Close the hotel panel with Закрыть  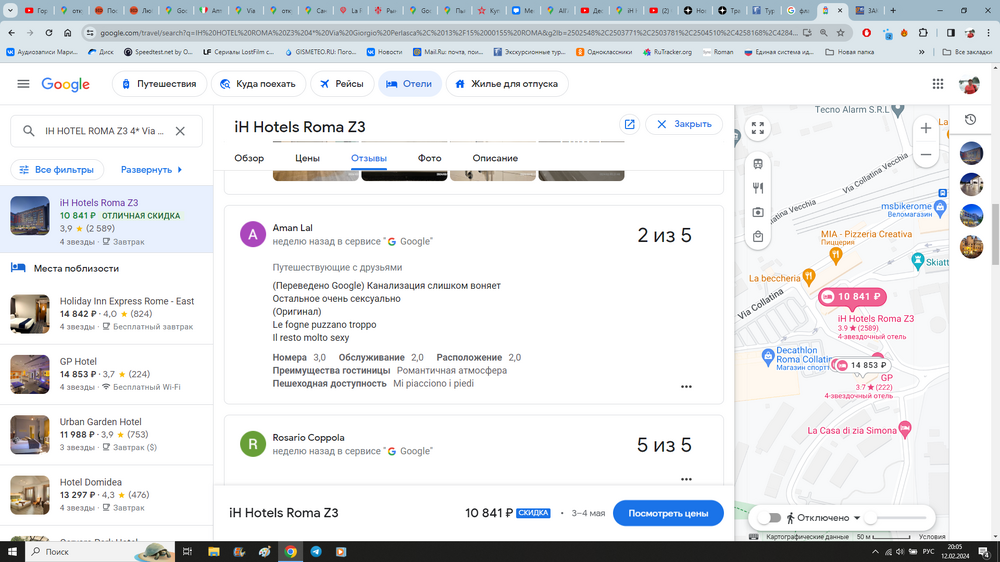coord(684,124)
